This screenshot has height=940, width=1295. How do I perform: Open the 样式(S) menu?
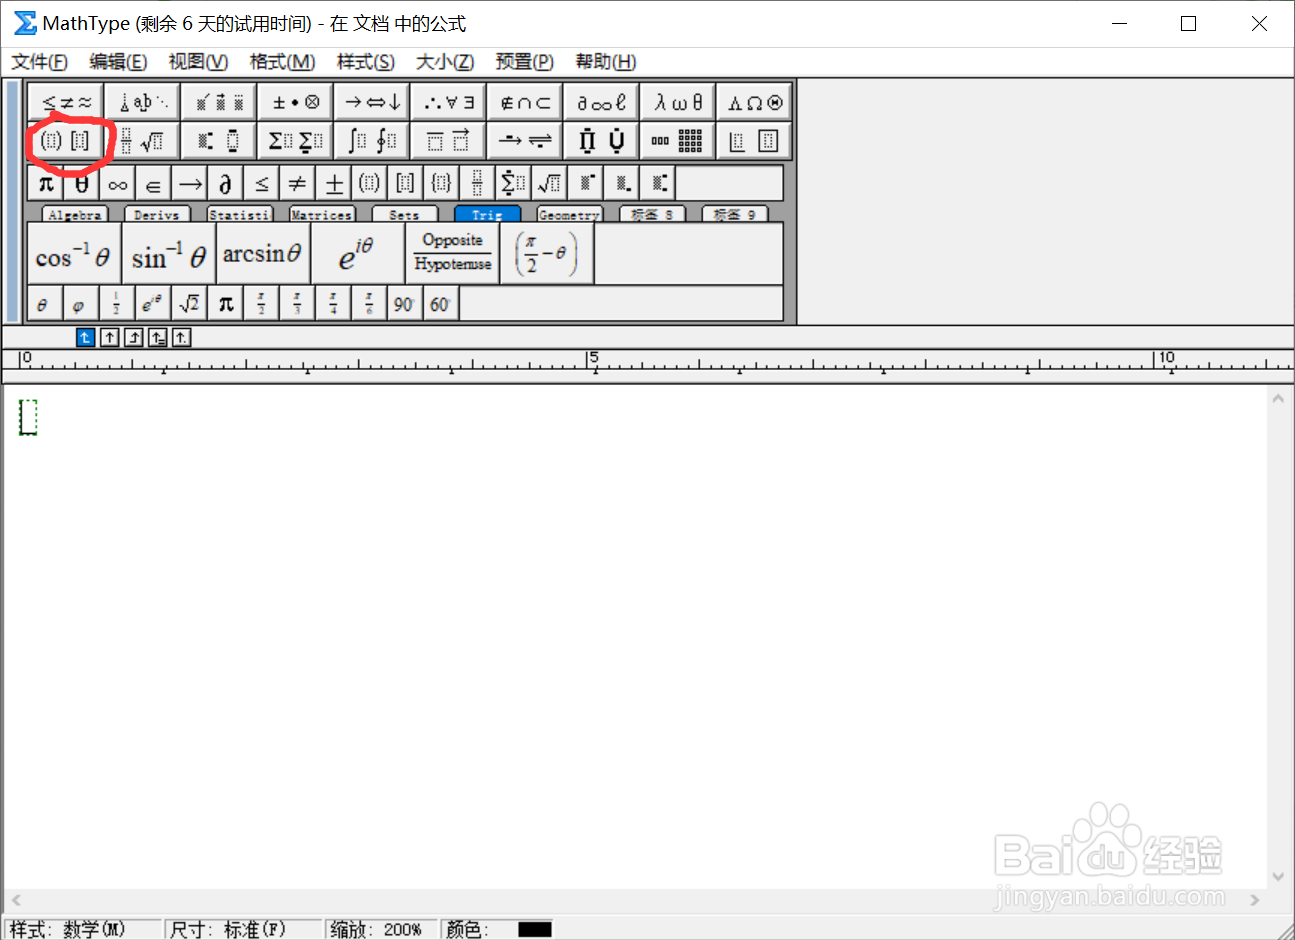pos(365,62)
